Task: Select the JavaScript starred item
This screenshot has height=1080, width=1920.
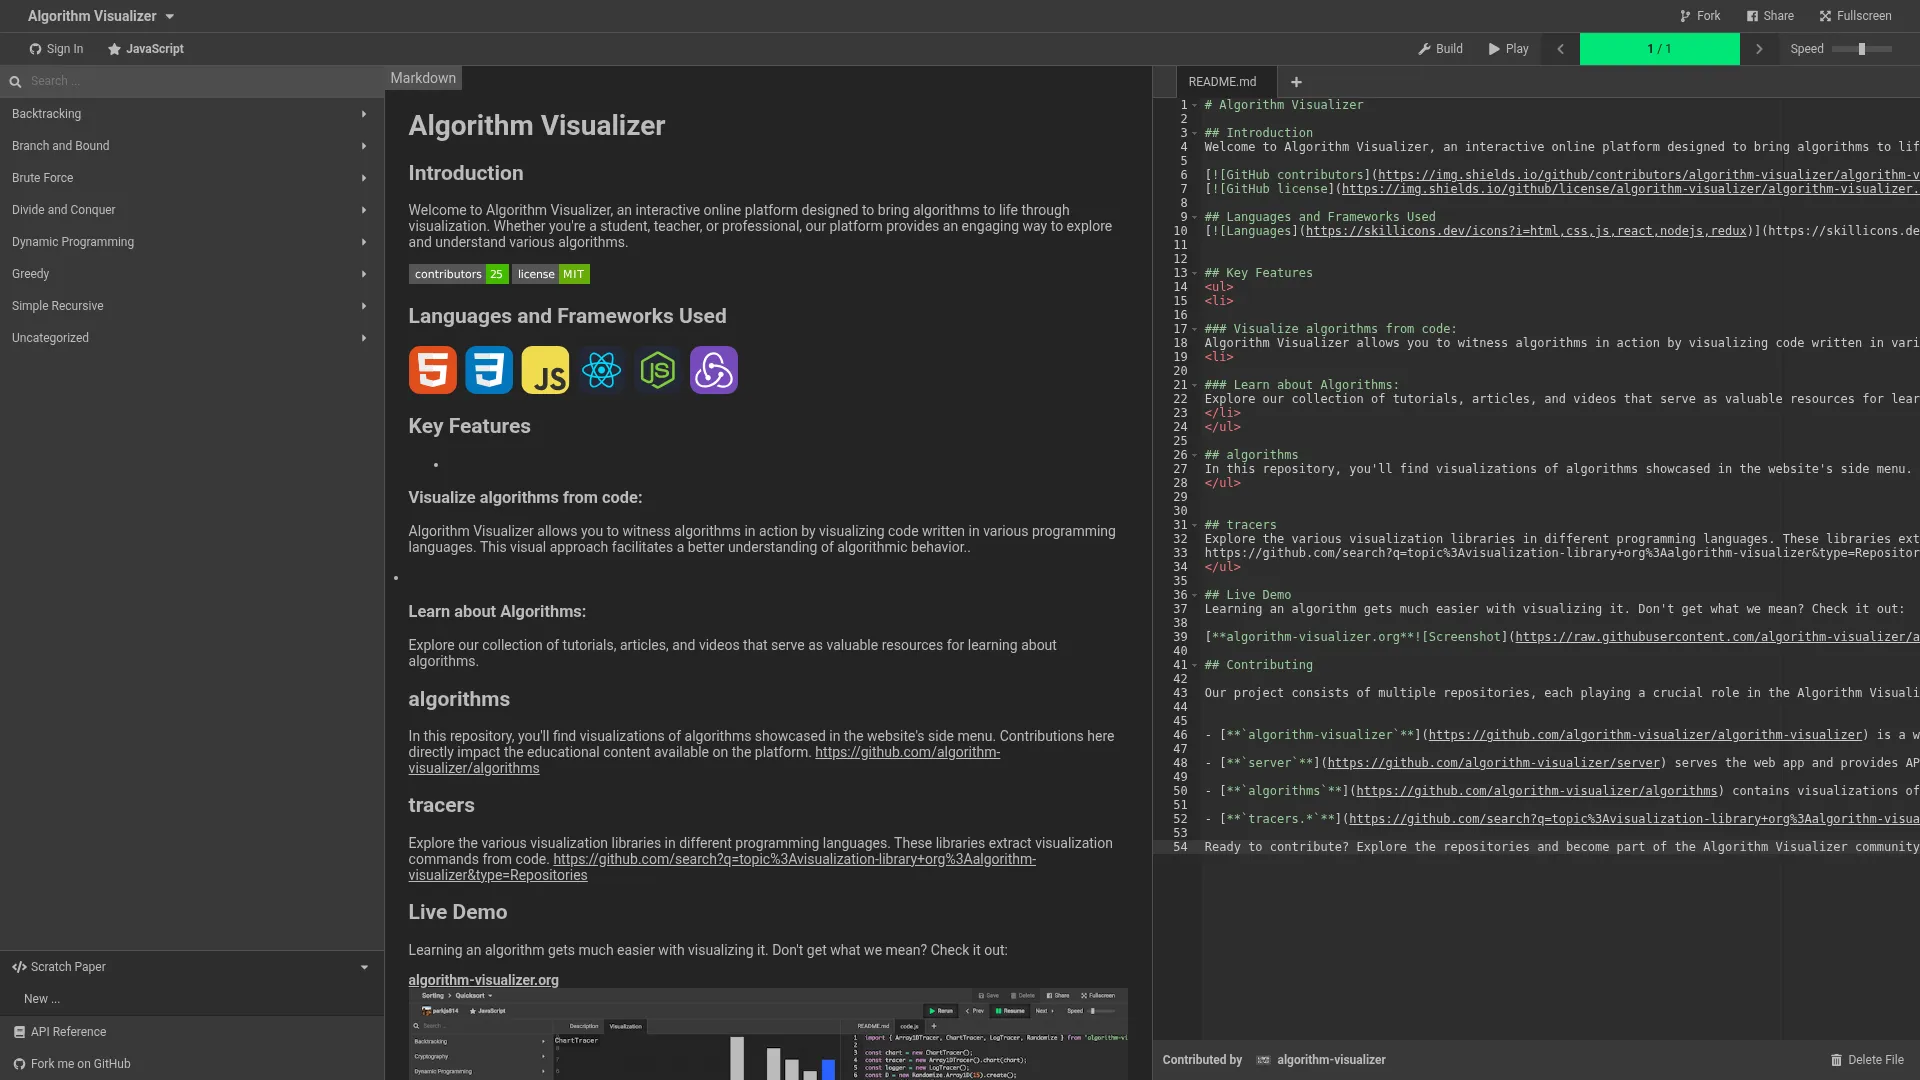Action: (146, 49)
